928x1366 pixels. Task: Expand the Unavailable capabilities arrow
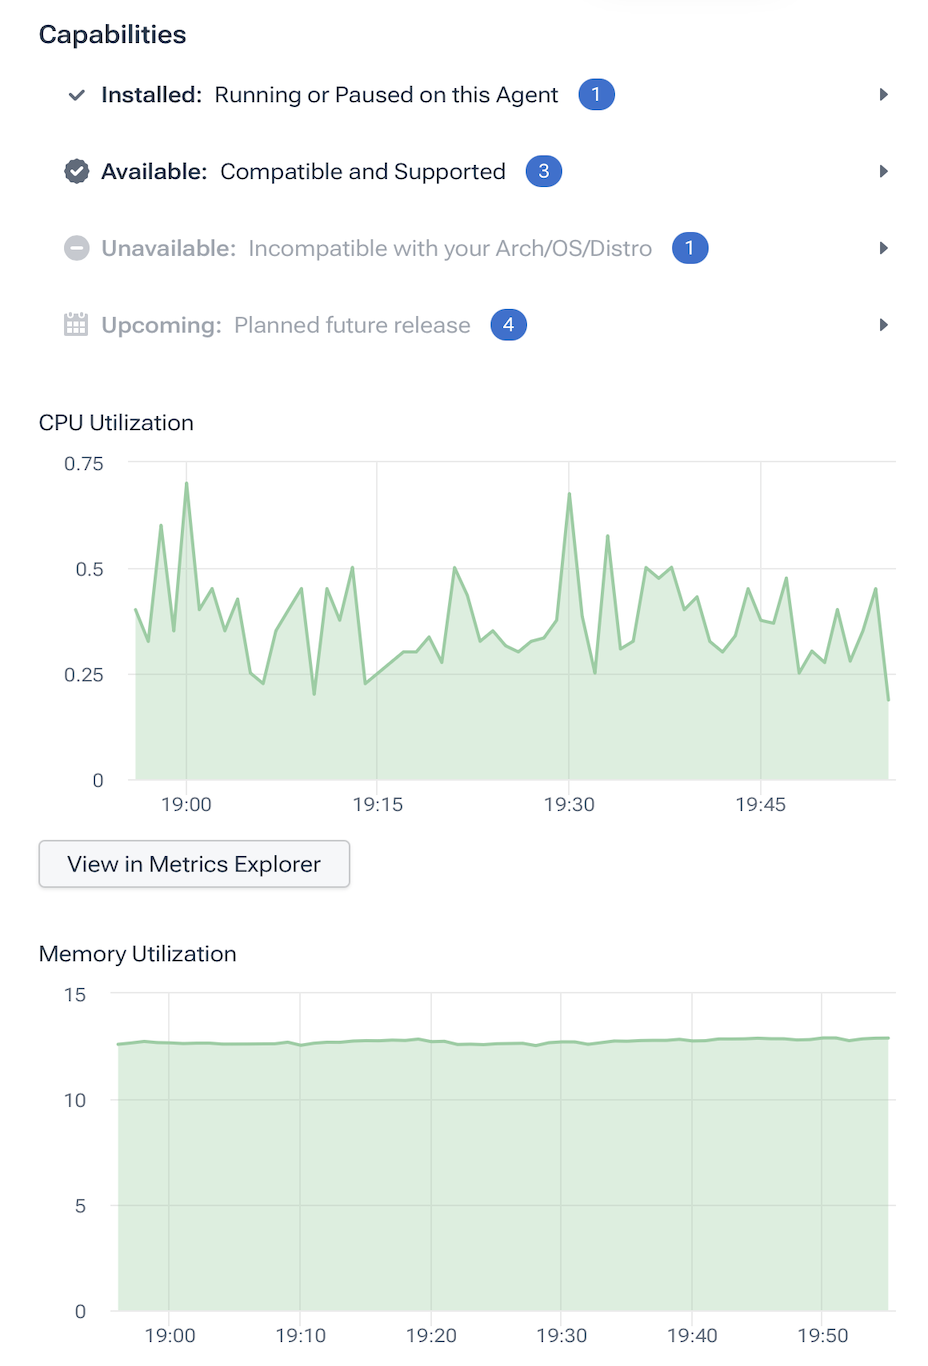[x=883, y=248]
